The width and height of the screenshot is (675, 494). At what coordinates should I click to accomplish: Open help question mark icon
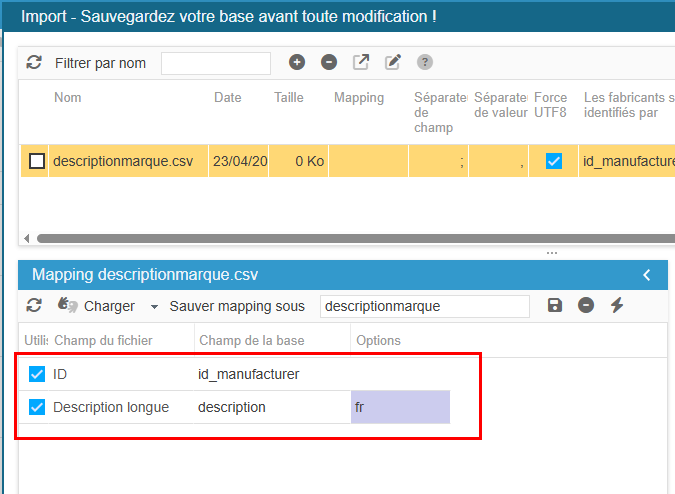tap(425, 62)
